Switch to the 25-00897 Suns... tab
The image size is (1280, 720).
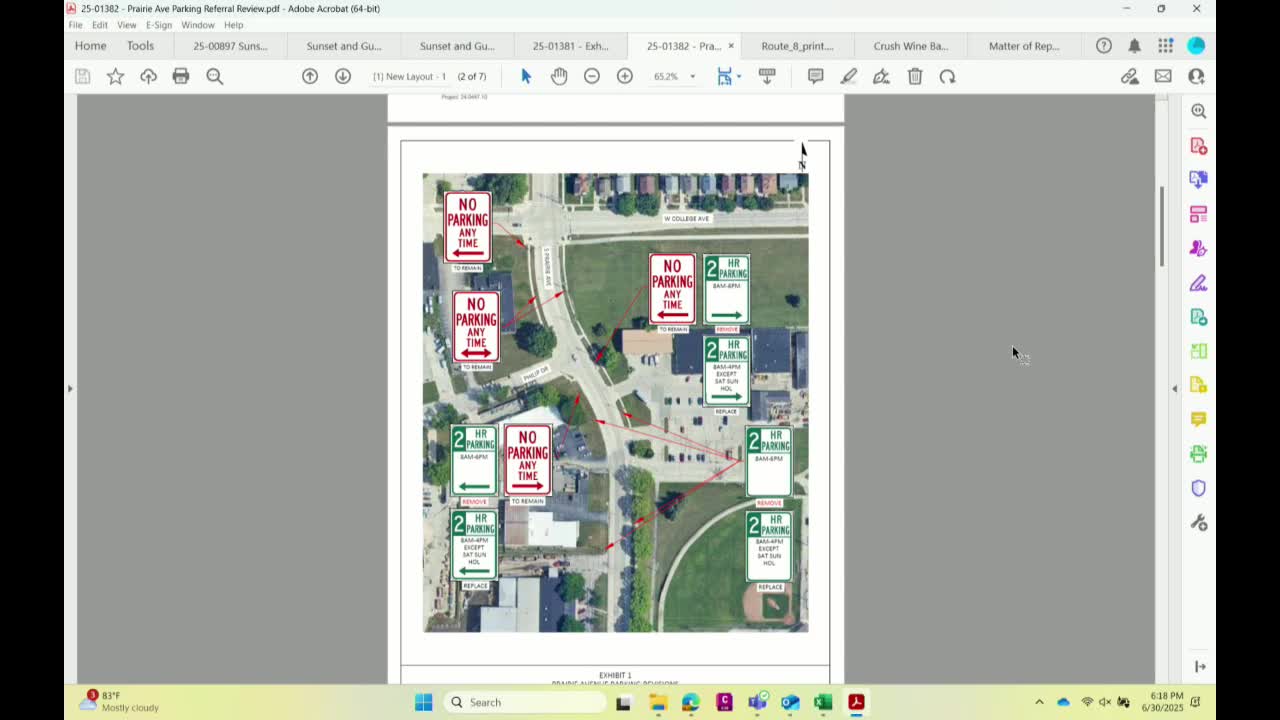pos(230,46)
